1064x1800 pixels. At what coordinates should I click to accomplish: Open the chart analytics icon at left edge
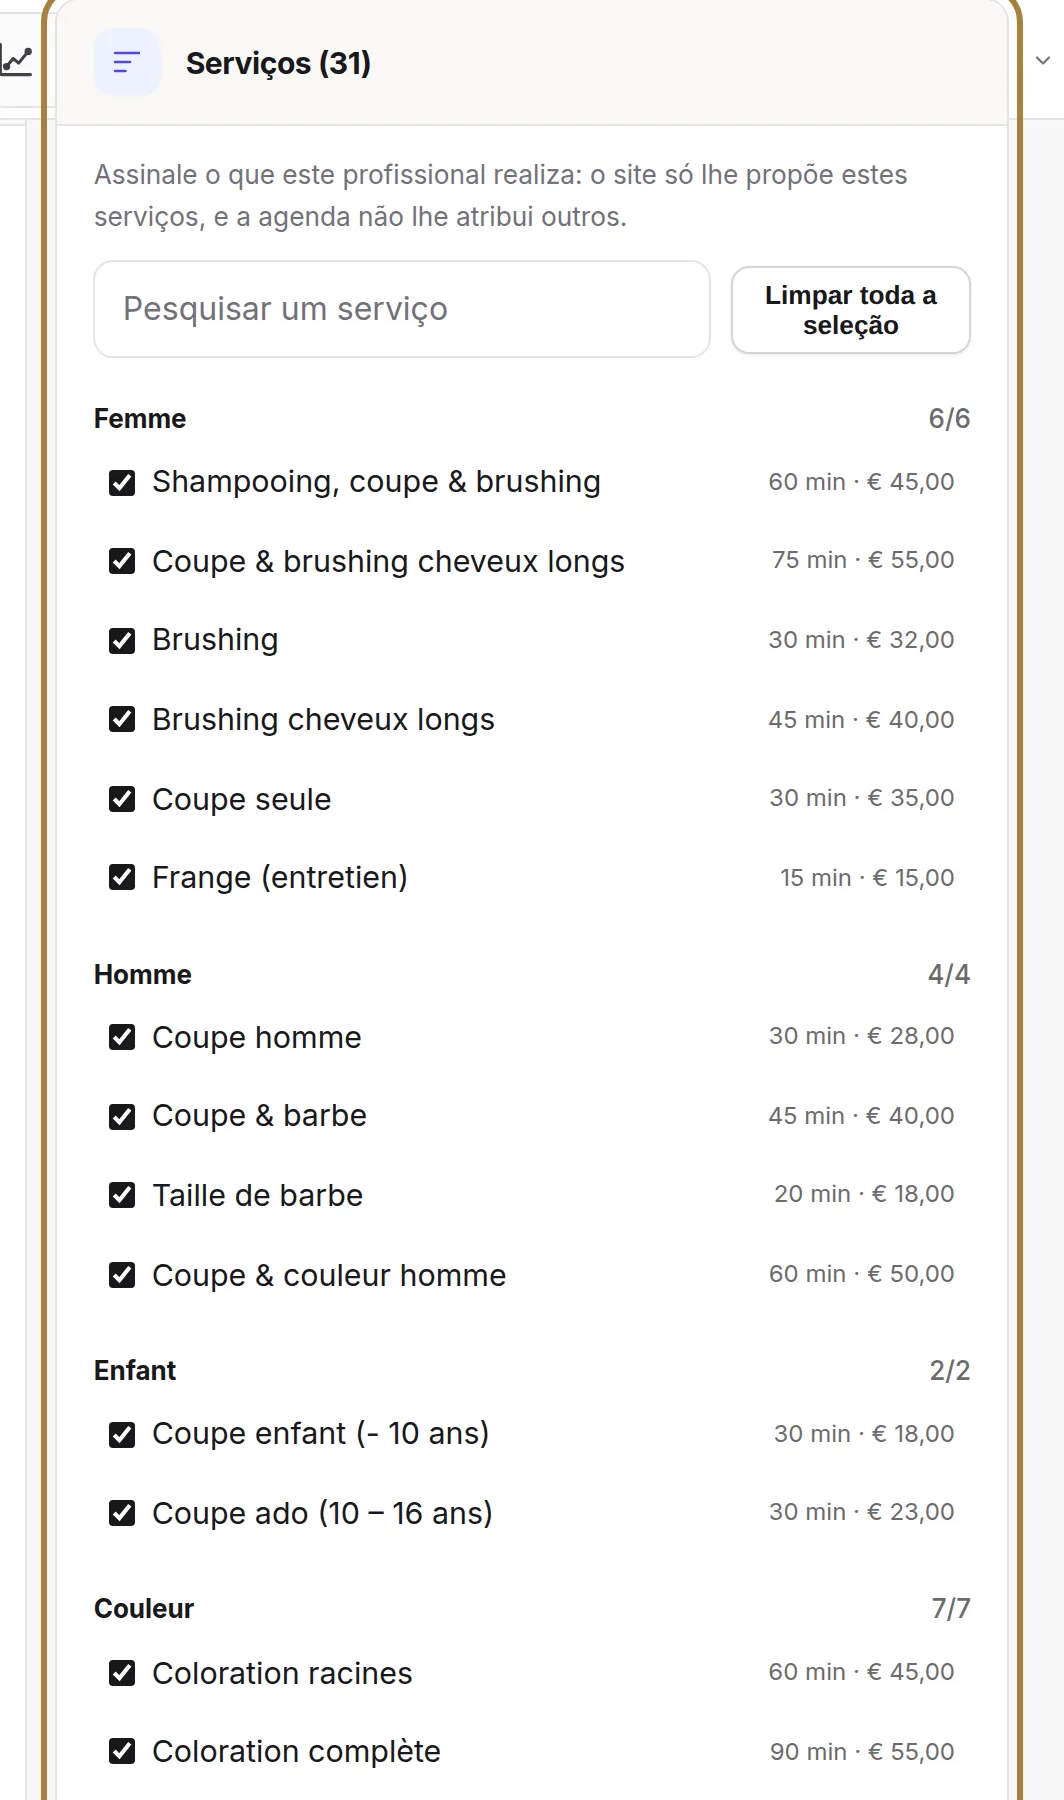pos(16,62)
